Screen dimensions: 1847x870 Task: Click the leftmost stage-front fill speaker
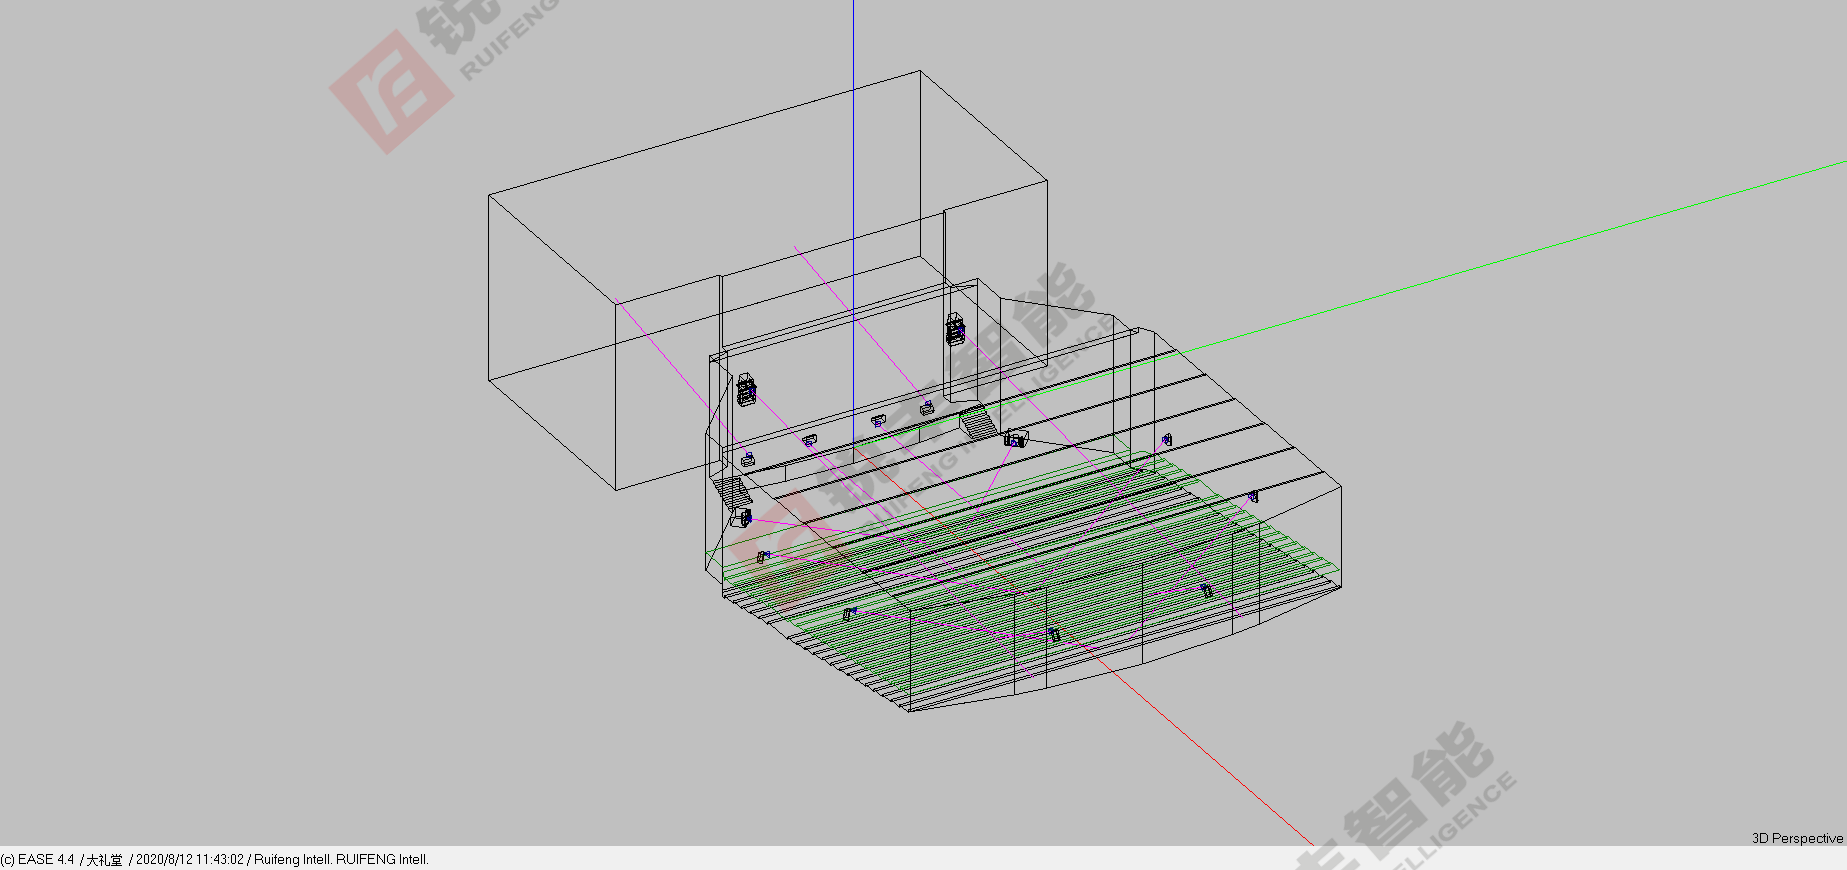[x=748, y=459]
